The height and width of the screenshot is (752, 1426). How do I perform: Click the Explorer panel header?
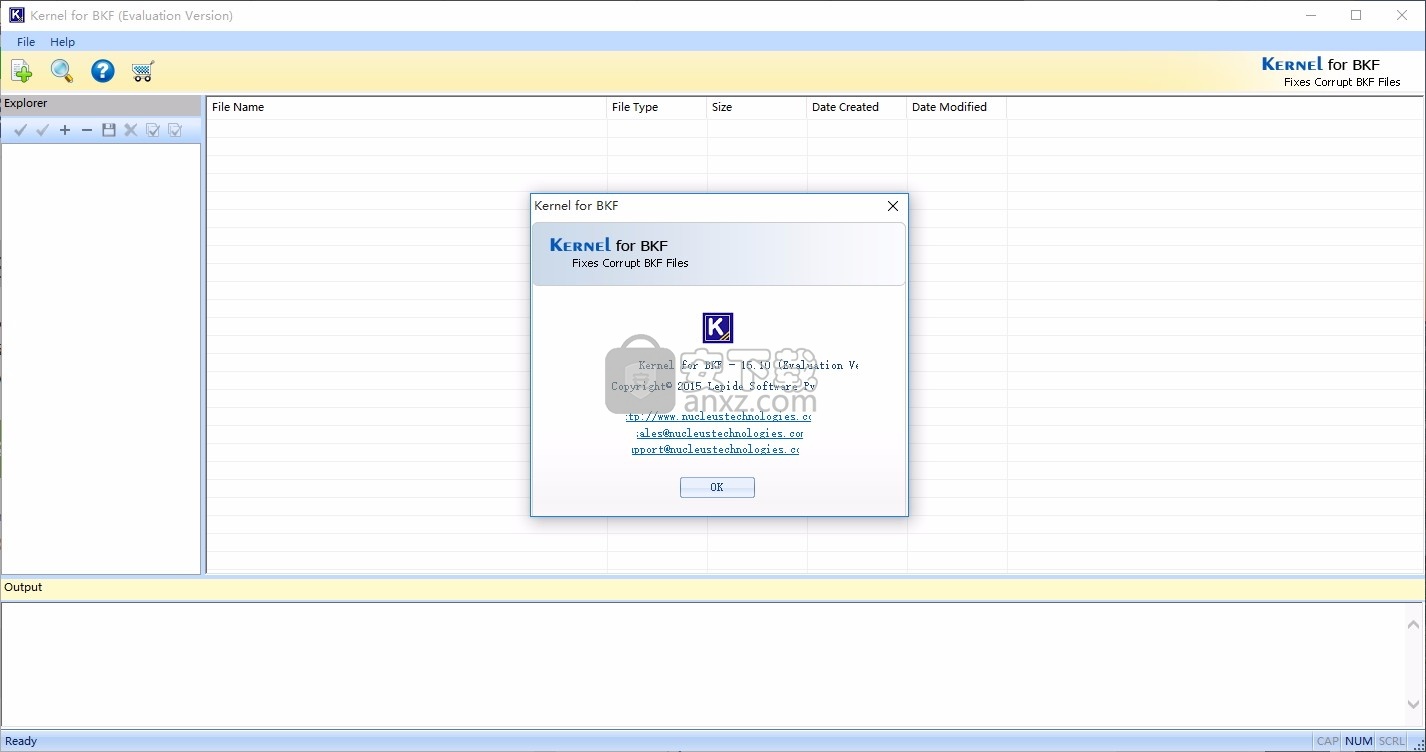pyautogui.click(x=101, y=104)
